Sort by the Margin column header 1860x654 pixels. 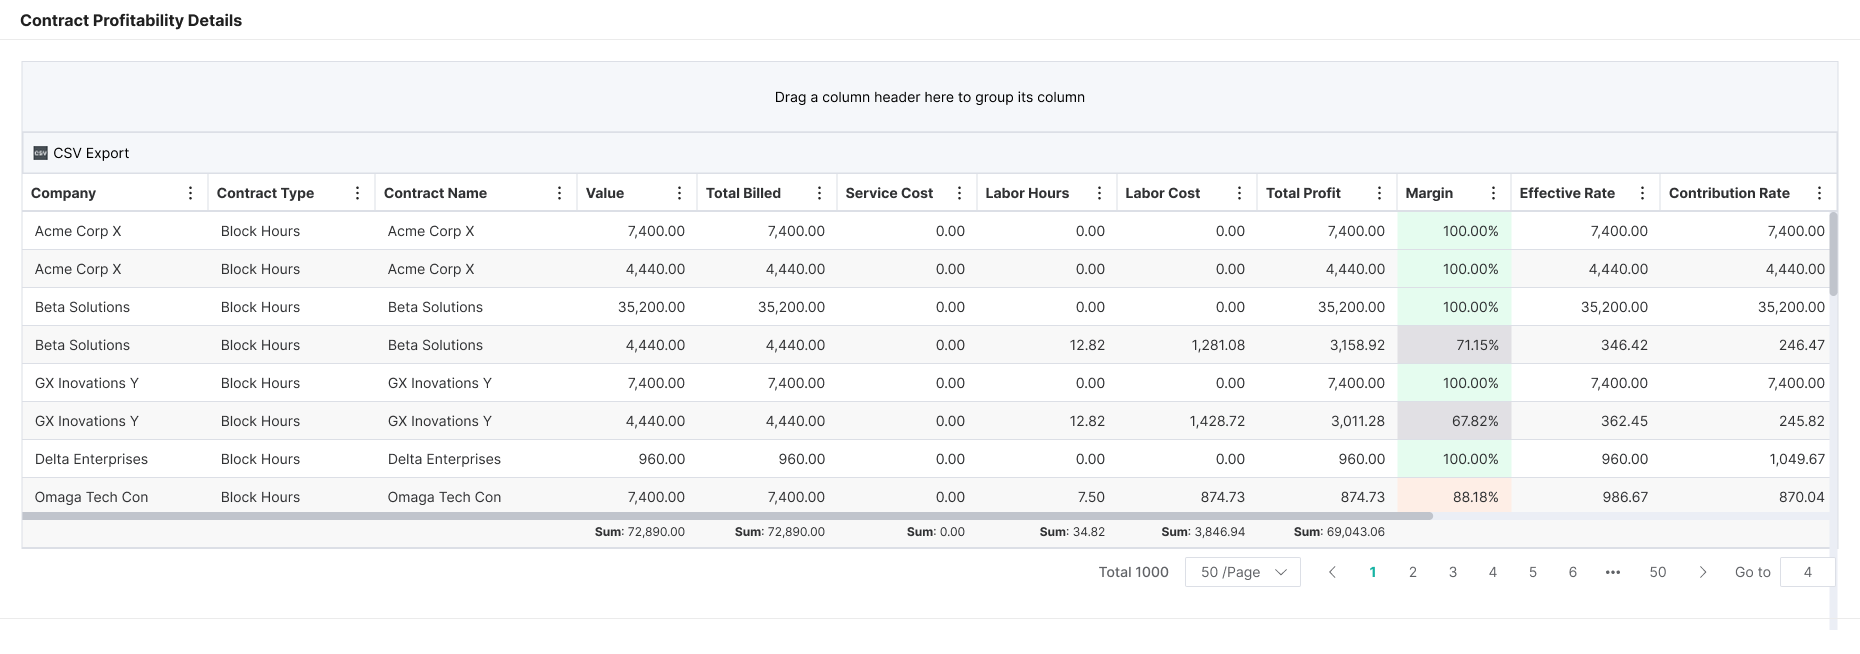click(1429, 193)
